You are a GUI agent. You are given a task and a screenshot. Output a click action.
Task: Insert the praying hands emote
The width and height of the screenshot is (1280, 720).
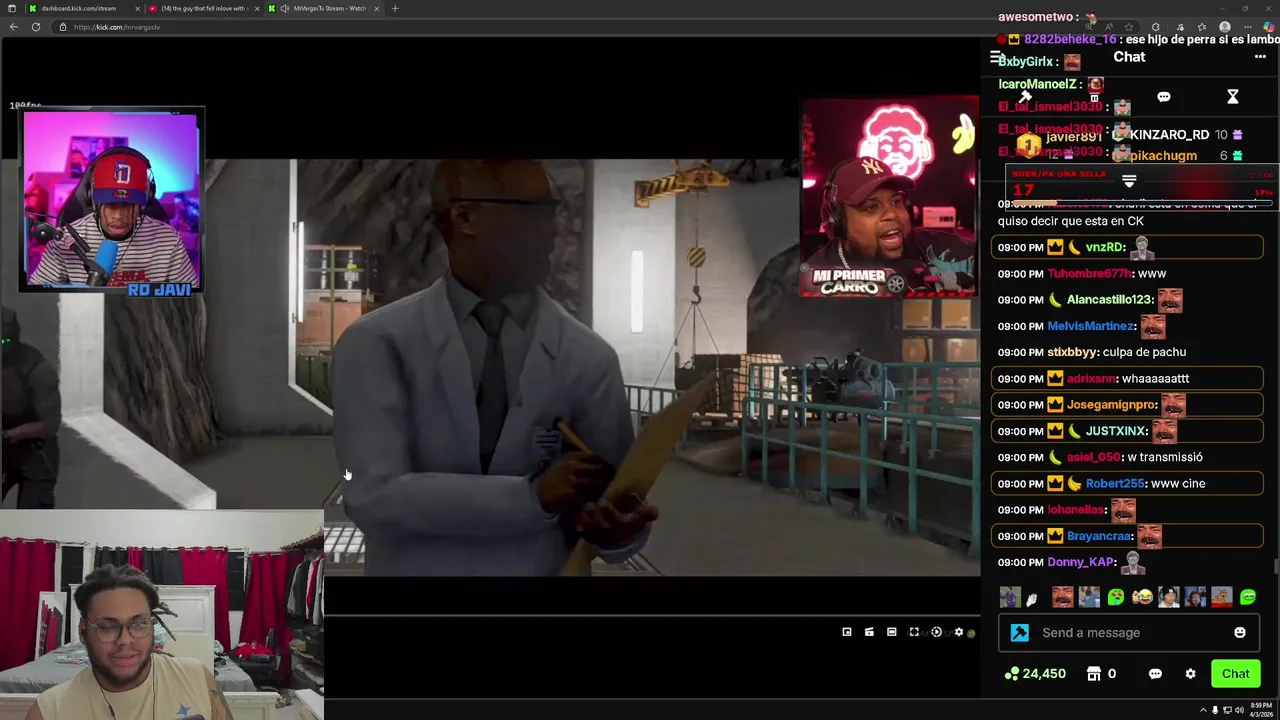coord(1033,598)
